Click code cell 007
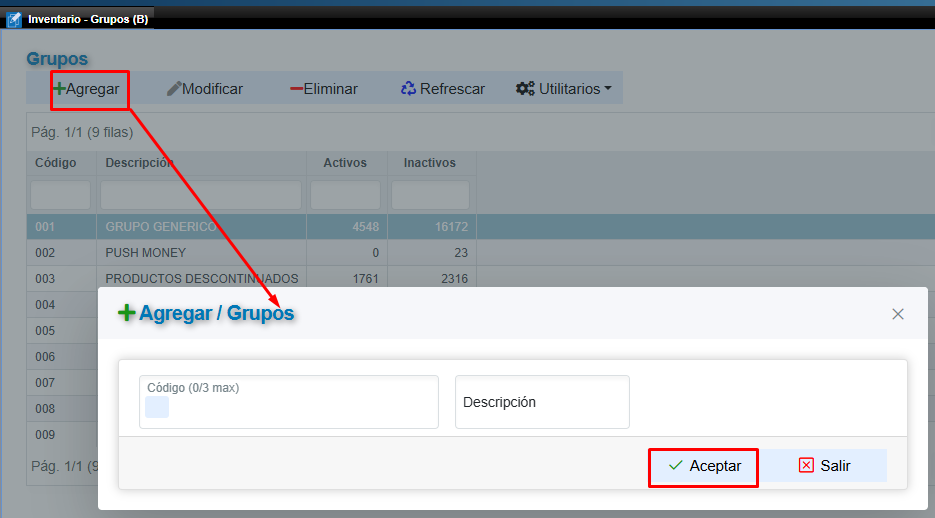 [45, 383]
